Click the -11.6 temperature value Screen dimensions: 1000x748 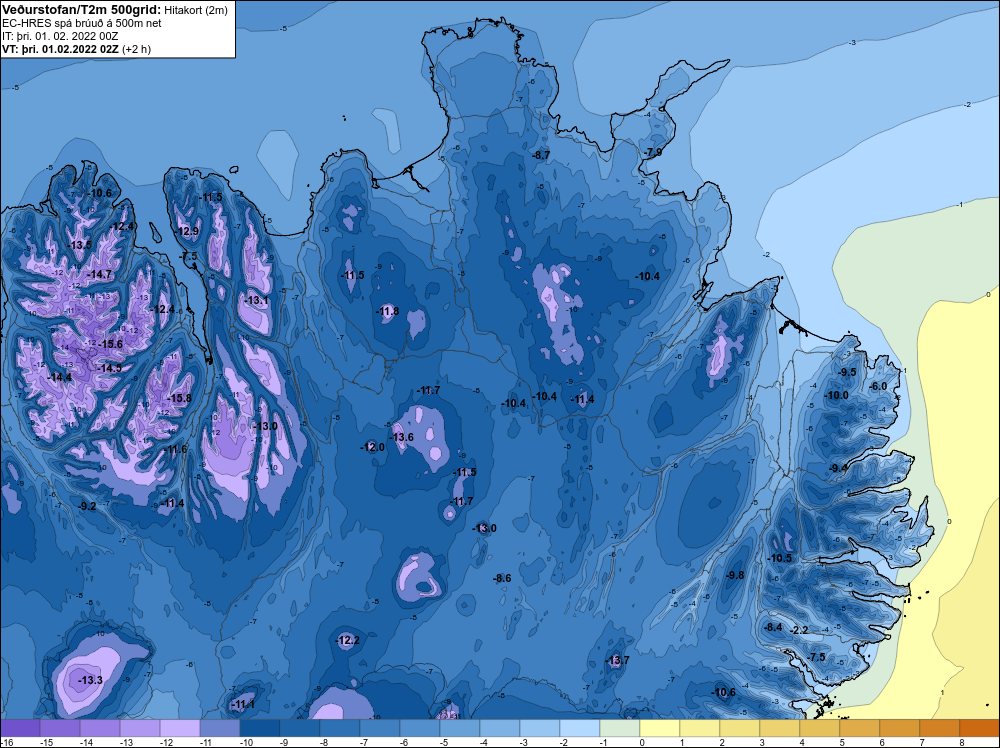(x=177, y=449)
